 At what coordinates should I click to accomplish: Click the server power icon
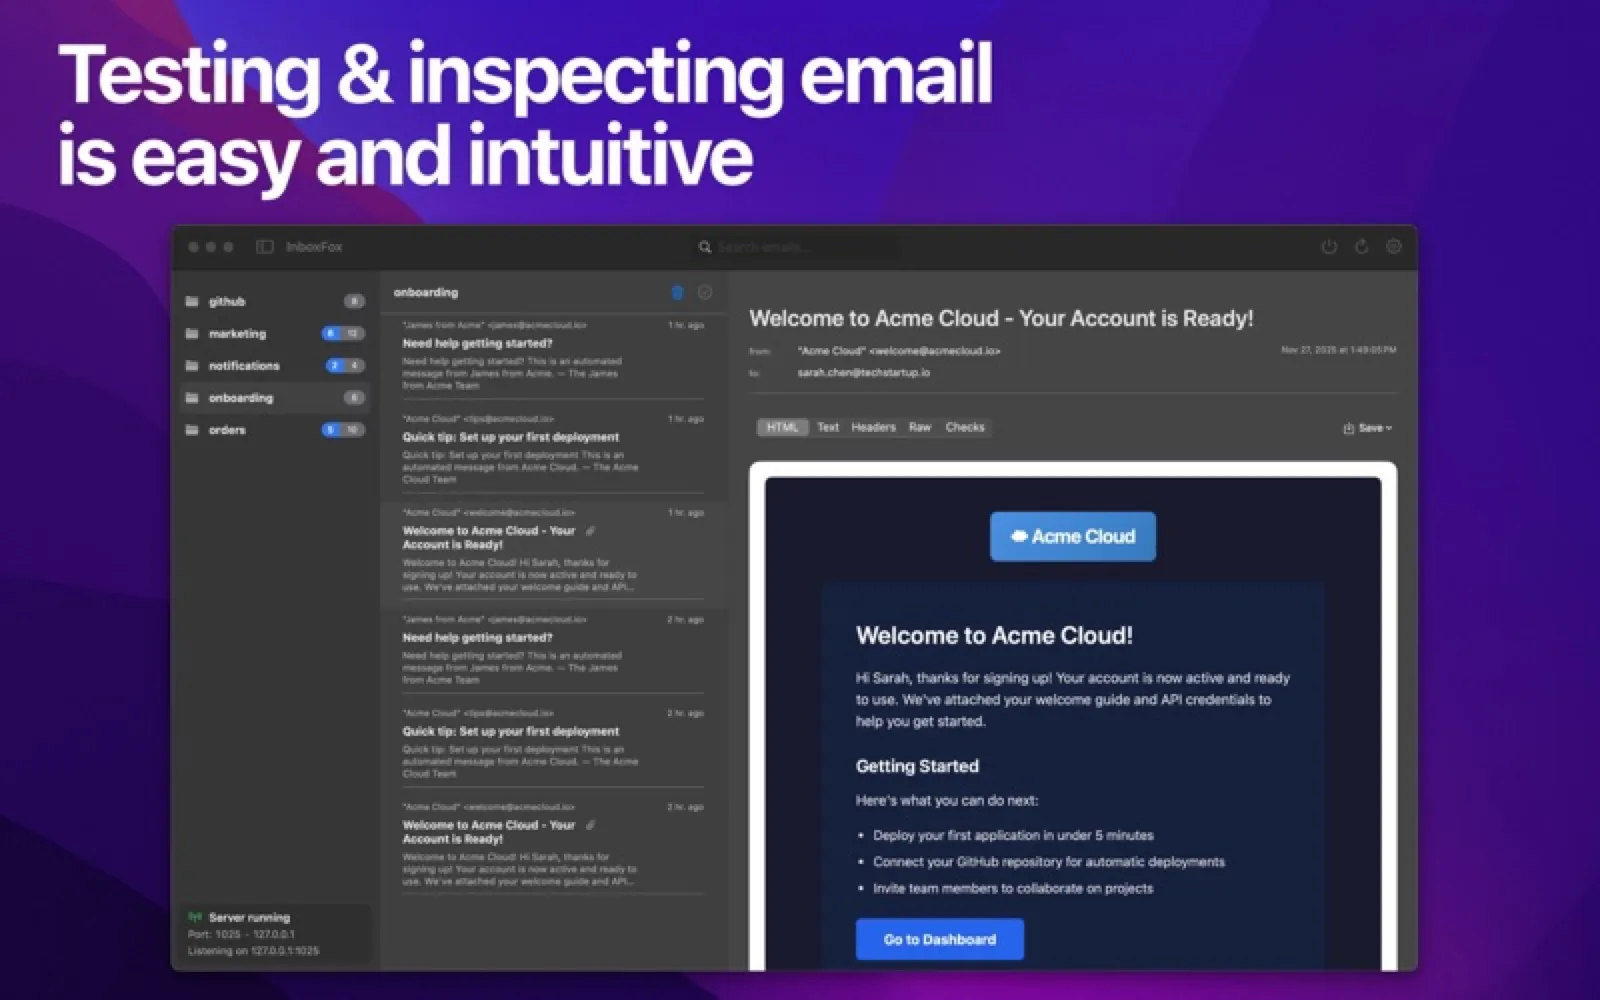point(1329,247)
